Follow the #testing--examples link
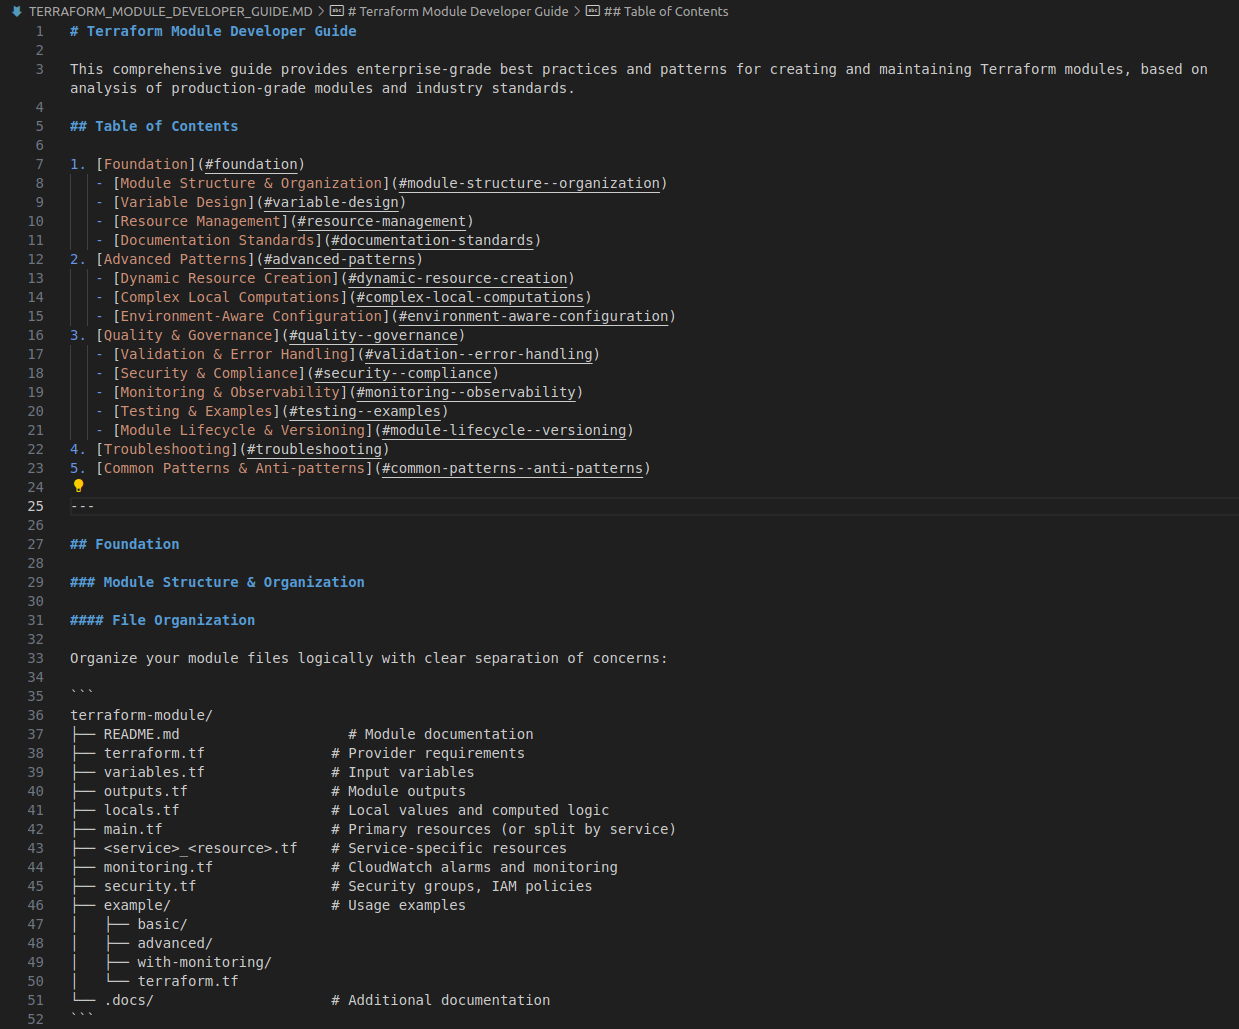Viewport: 1239px width, 1029px height. [365, 411]
